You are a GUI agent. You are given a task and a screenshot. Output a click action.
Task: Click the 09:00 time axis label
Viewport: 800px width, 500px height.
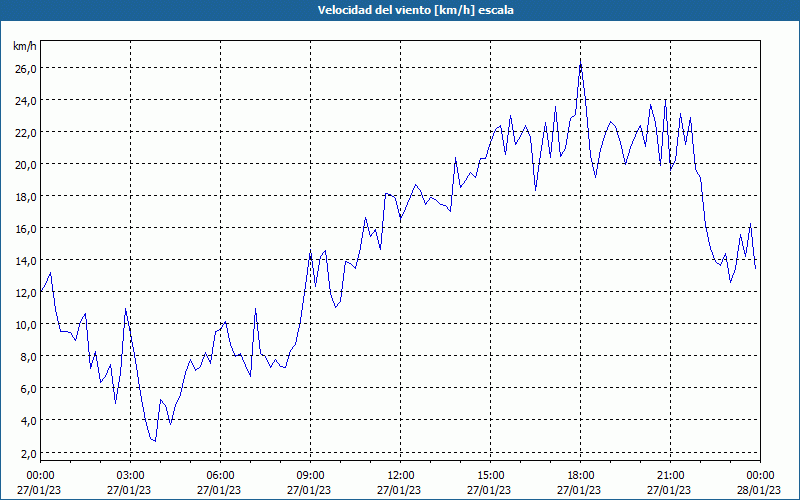[310, 476]
